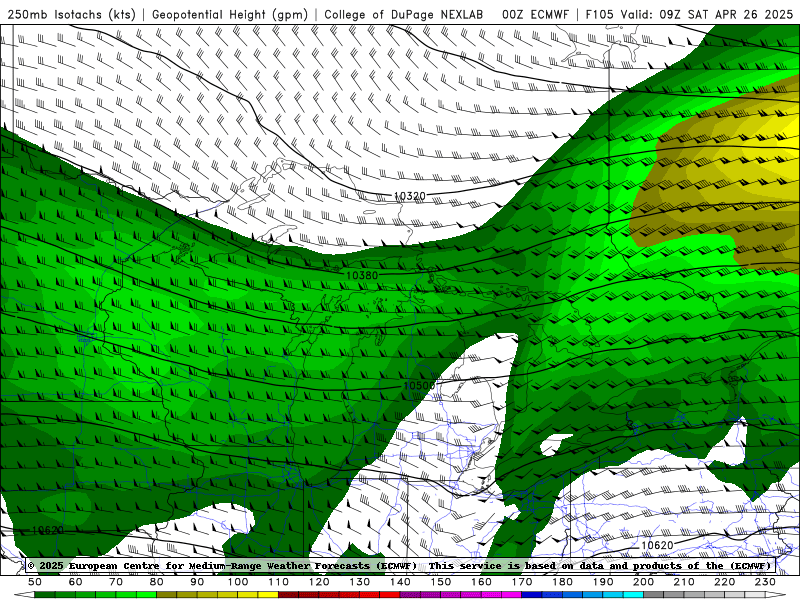Screen dimensions: 800x600
Task: Click the 230 knot legend label
Action: [766, 582]
